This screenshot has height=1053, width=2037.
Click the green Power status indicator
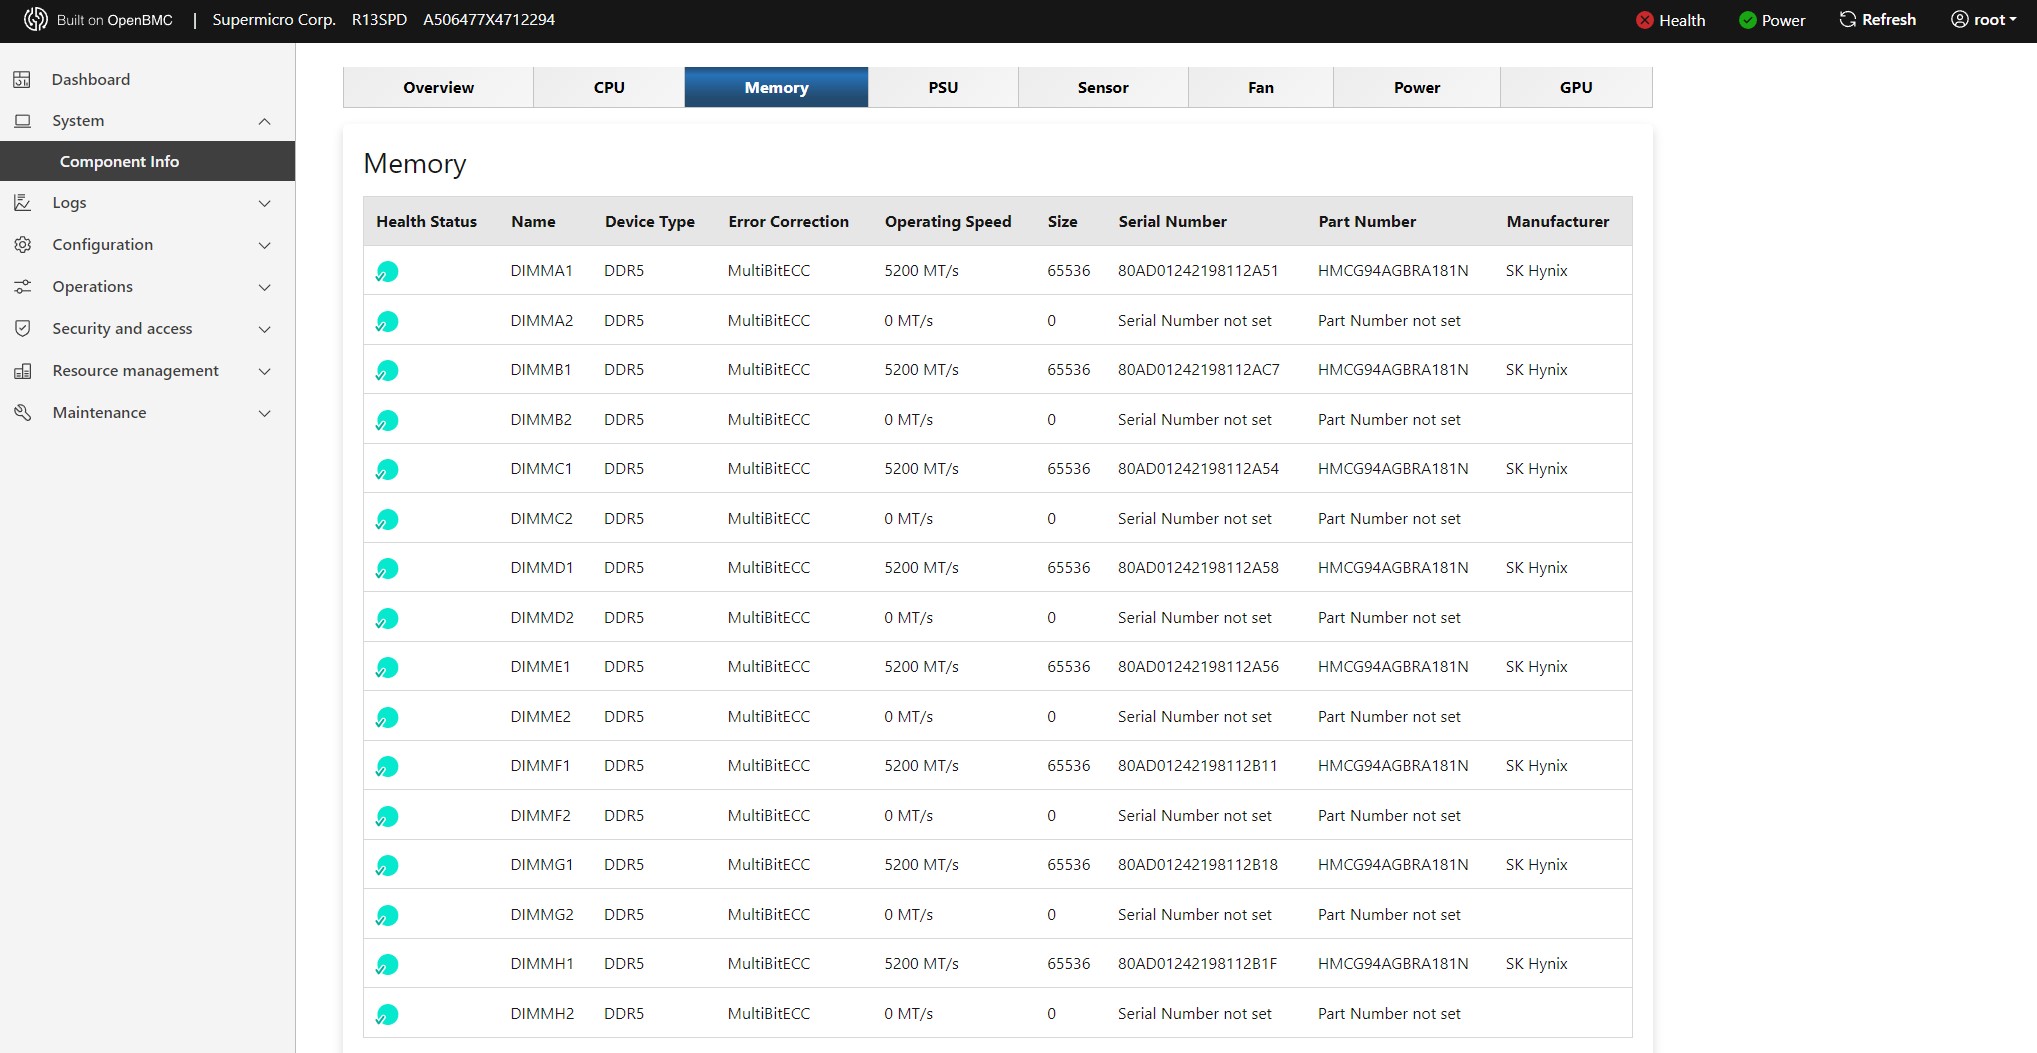click(1747, 20)
